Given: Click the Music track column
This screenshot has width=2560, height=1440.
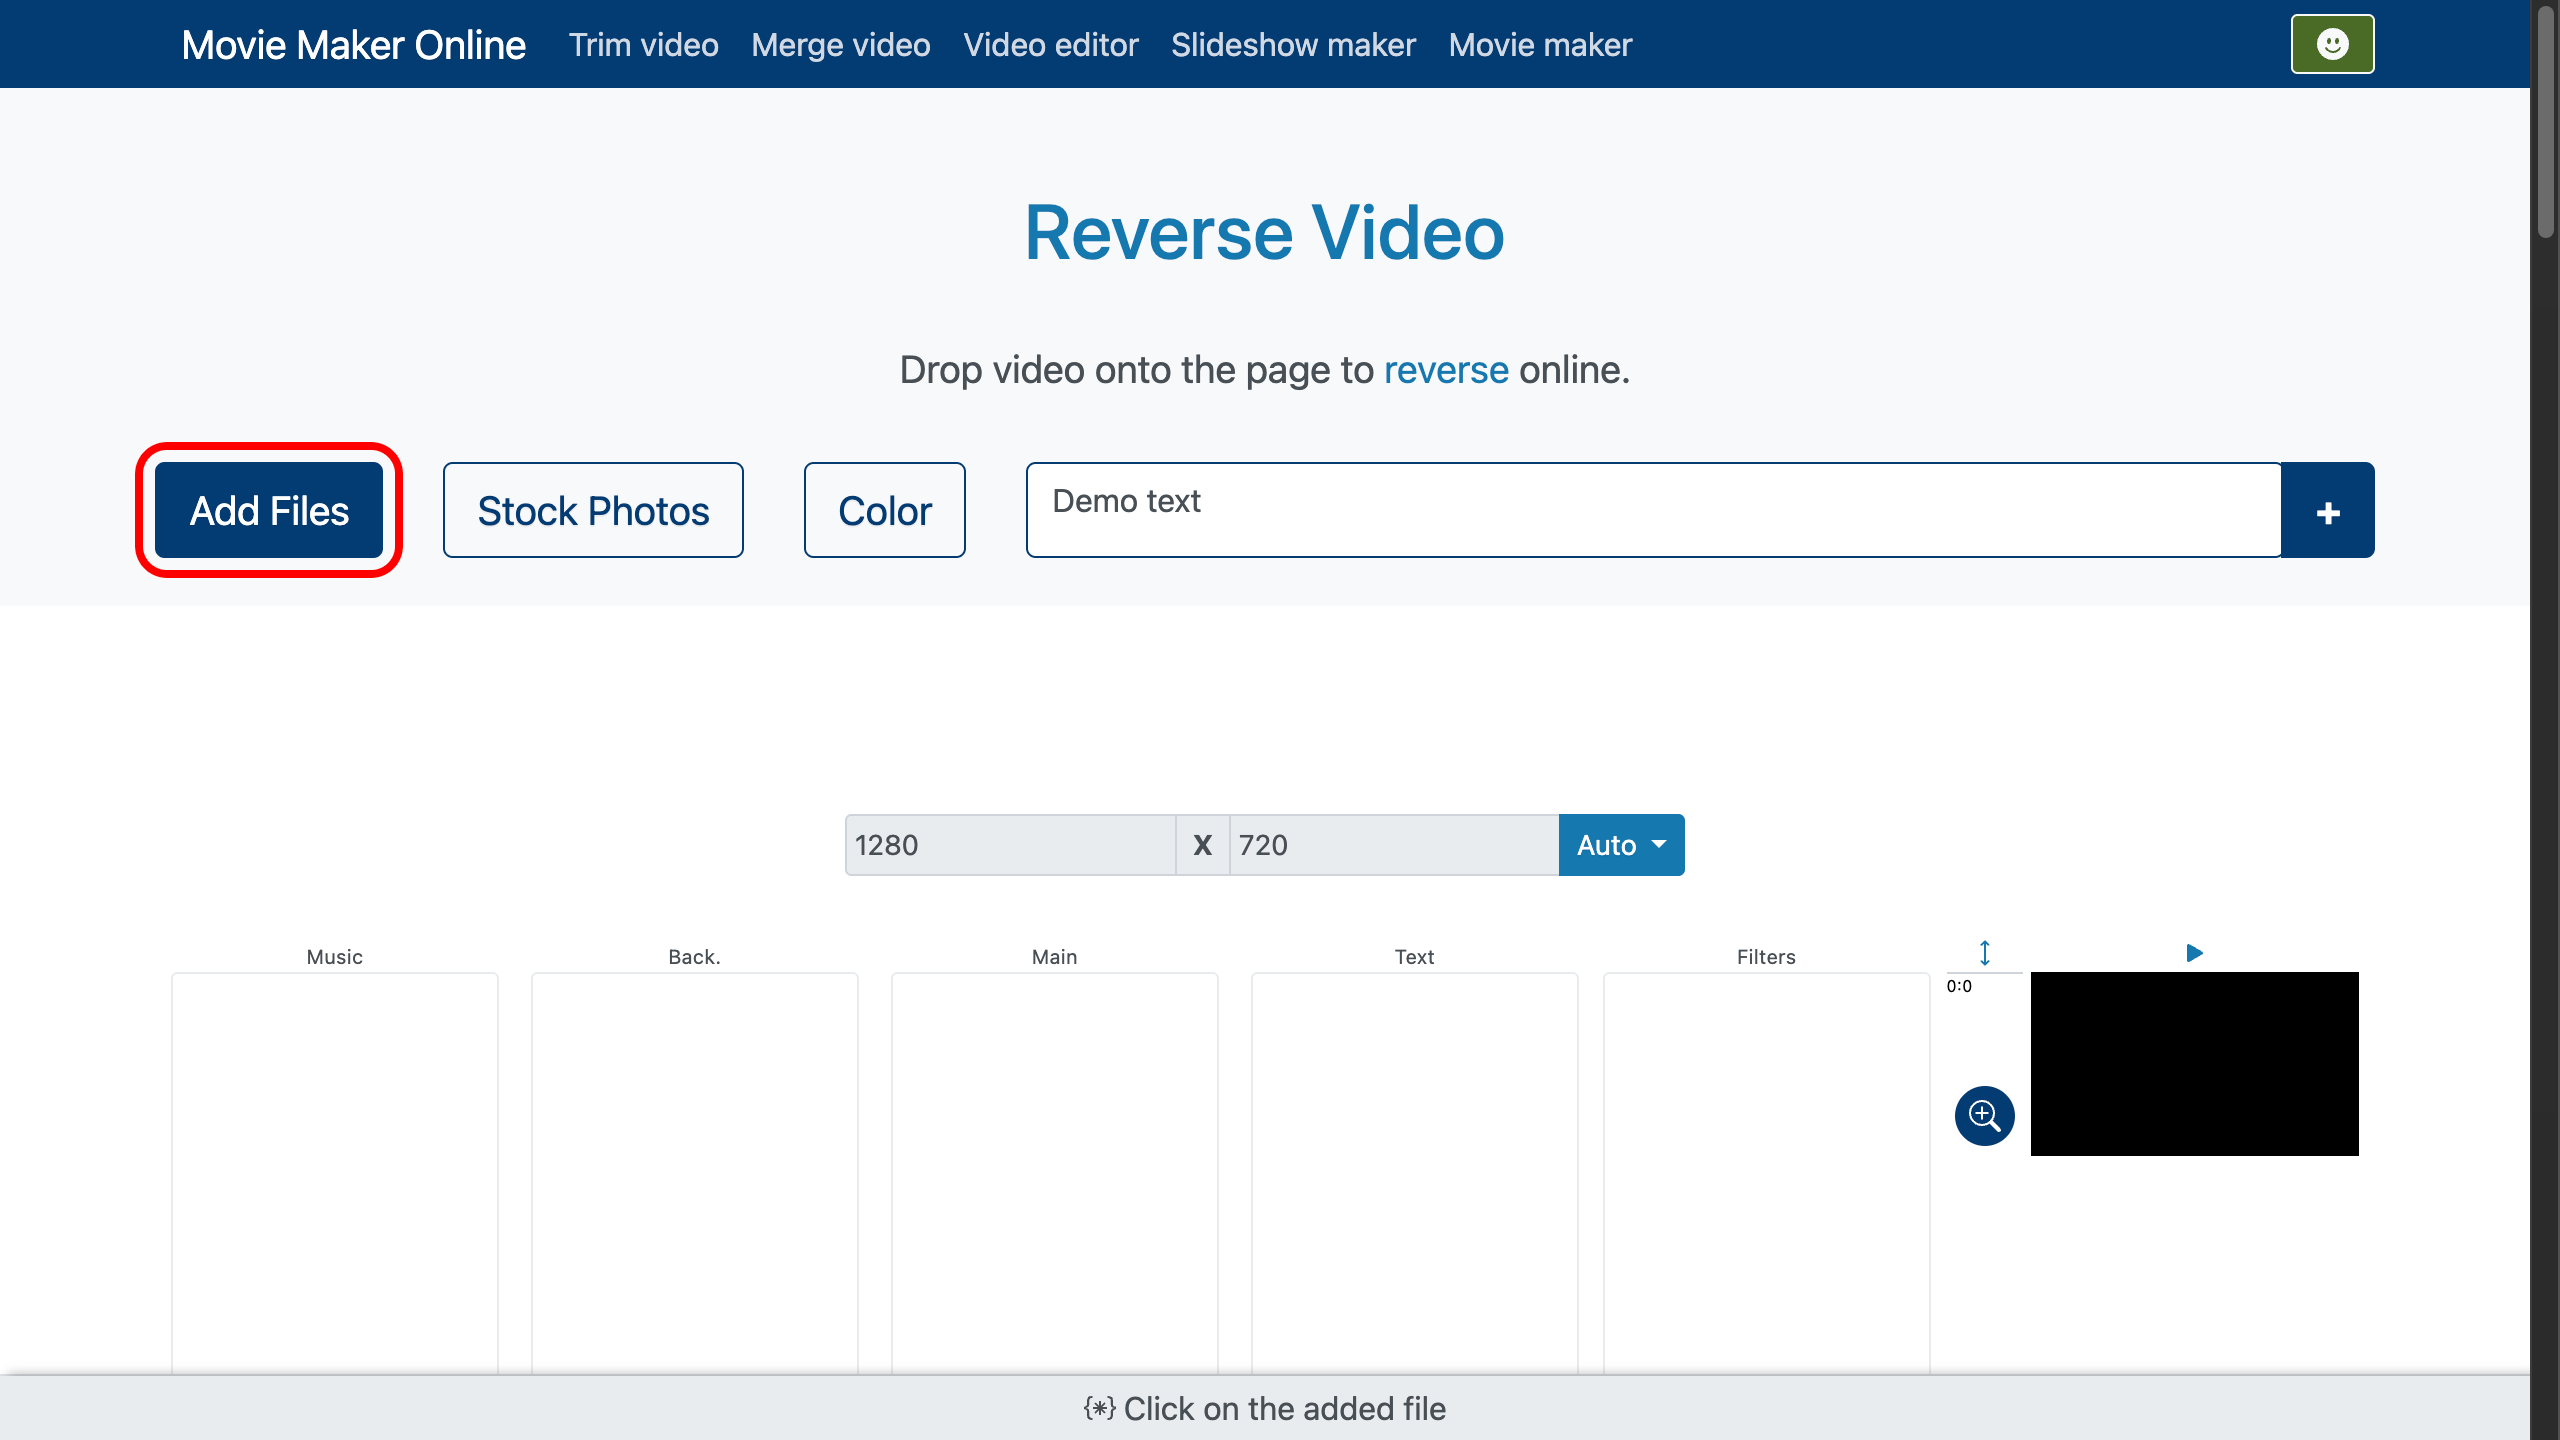Looking at the screenshot, I should (335, 1172).
